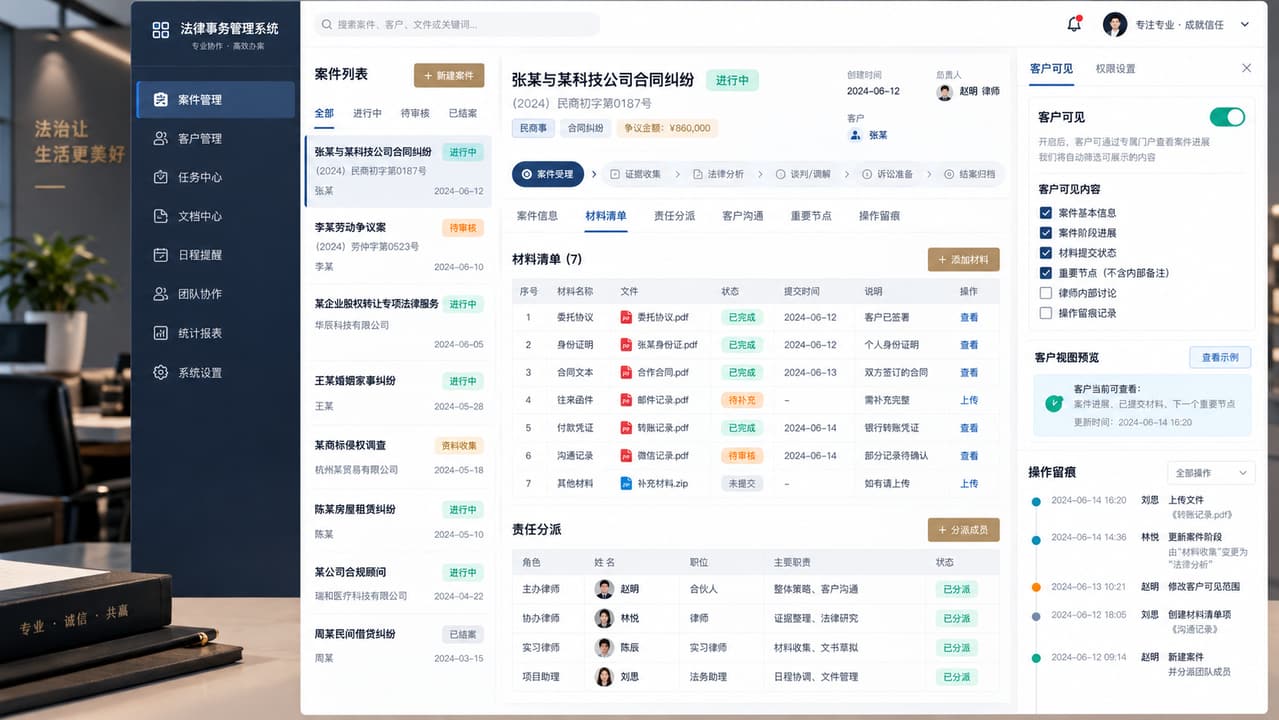Focus the search cases input field
Image resolution: width=1279 pixels, height=720 pixels.
point(457,24)
